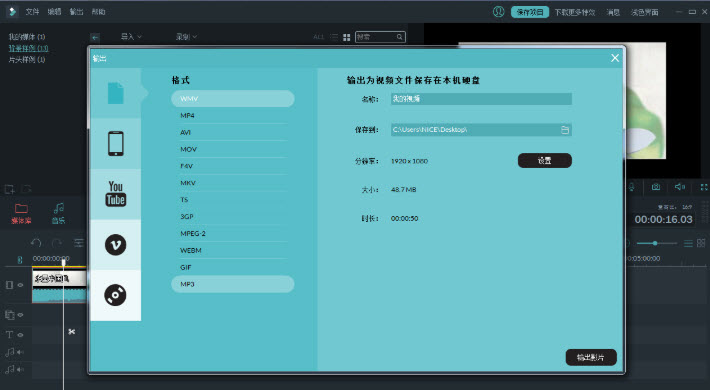The height and width of the screenshot is (390, 710).
Task: Click the video name input field
Action: 481,99
